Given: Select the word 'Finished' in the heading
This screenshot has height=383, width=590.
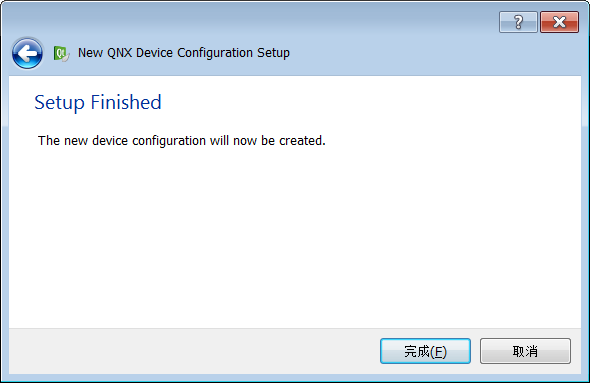Looking at the screenshot, I should click(126, 102).
